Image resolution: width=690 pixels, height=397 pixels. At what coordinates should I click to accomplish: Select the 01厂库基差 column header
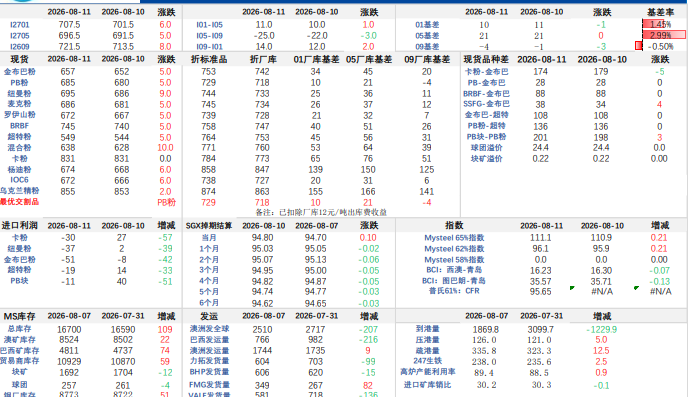[x=316, y=59]
